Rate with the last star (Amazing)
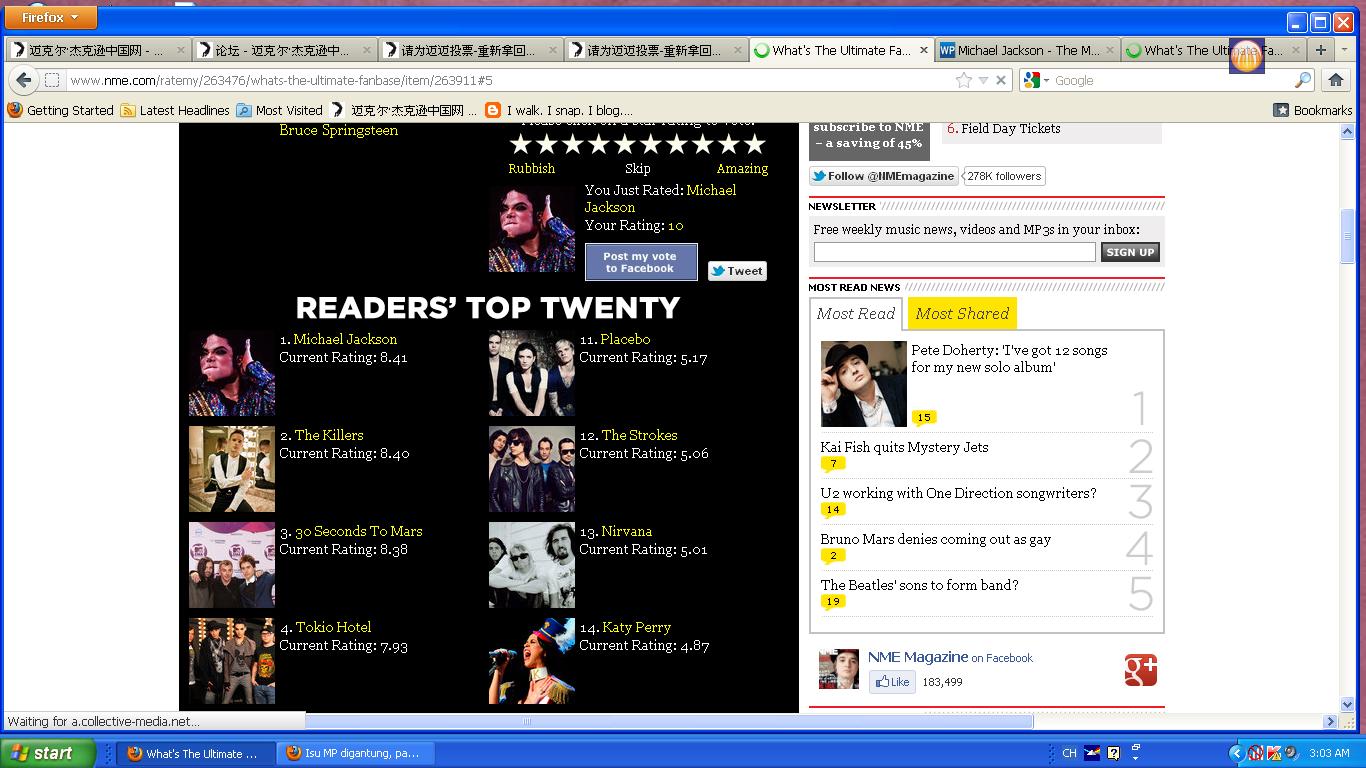The height and width of the screenshot is (768, 1366). click(x=755, y=145)
